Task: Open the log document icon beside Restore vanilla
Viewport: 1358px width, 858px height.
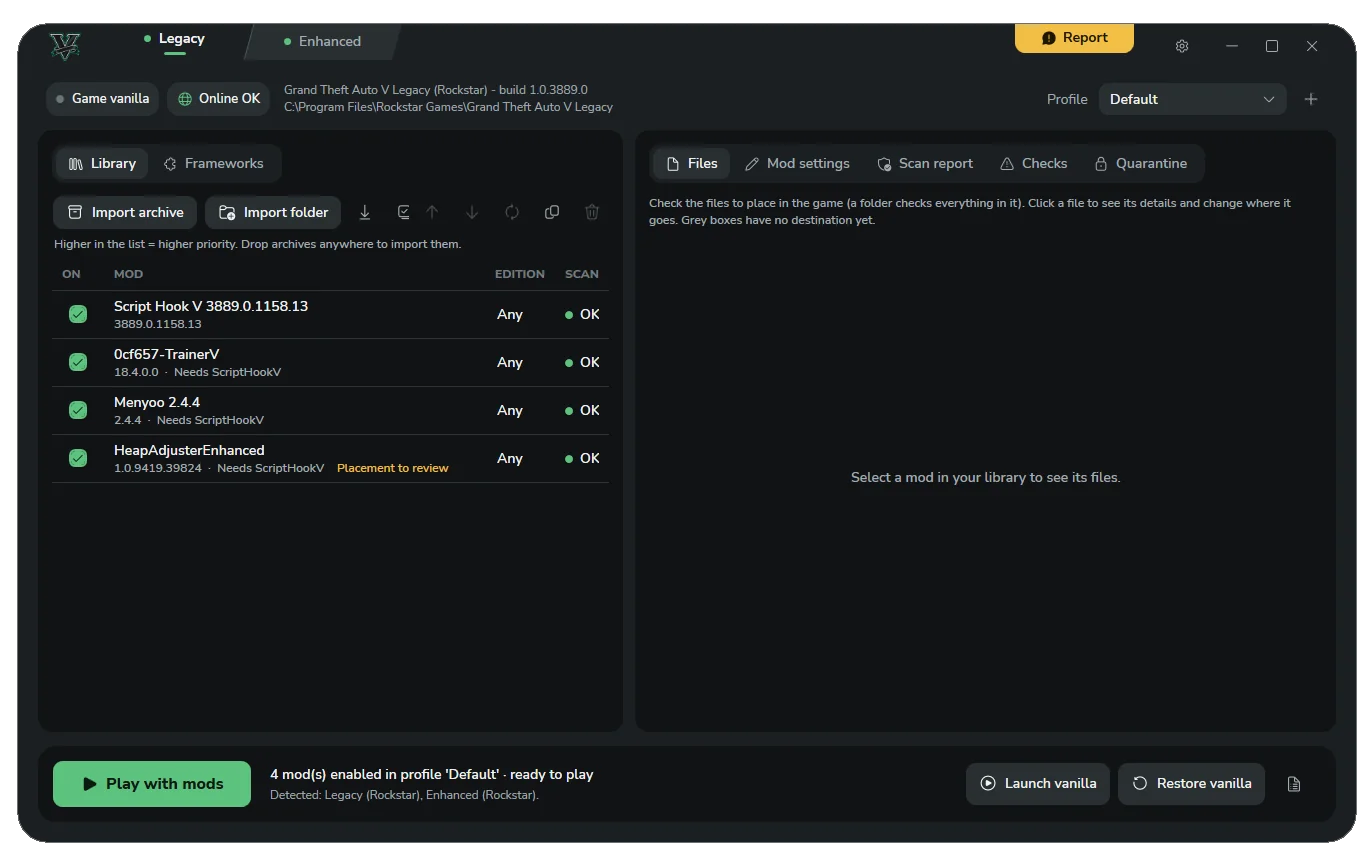Action: pyautogui.click(x=1294, y=784)
